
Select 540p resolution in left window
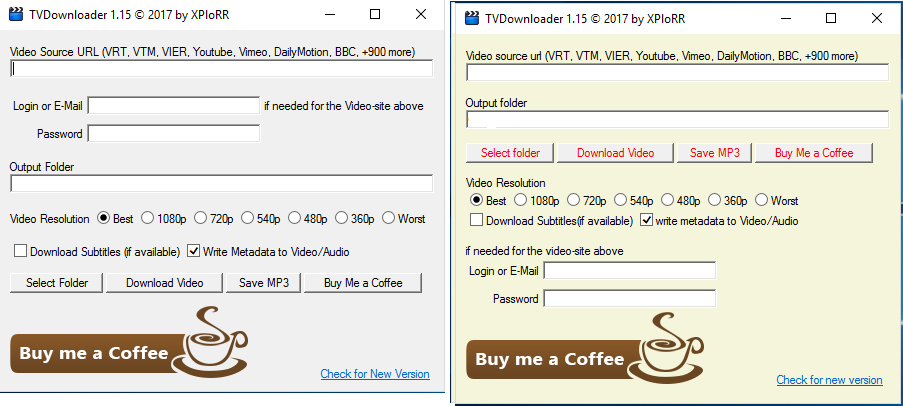click(x=247, y=218)
